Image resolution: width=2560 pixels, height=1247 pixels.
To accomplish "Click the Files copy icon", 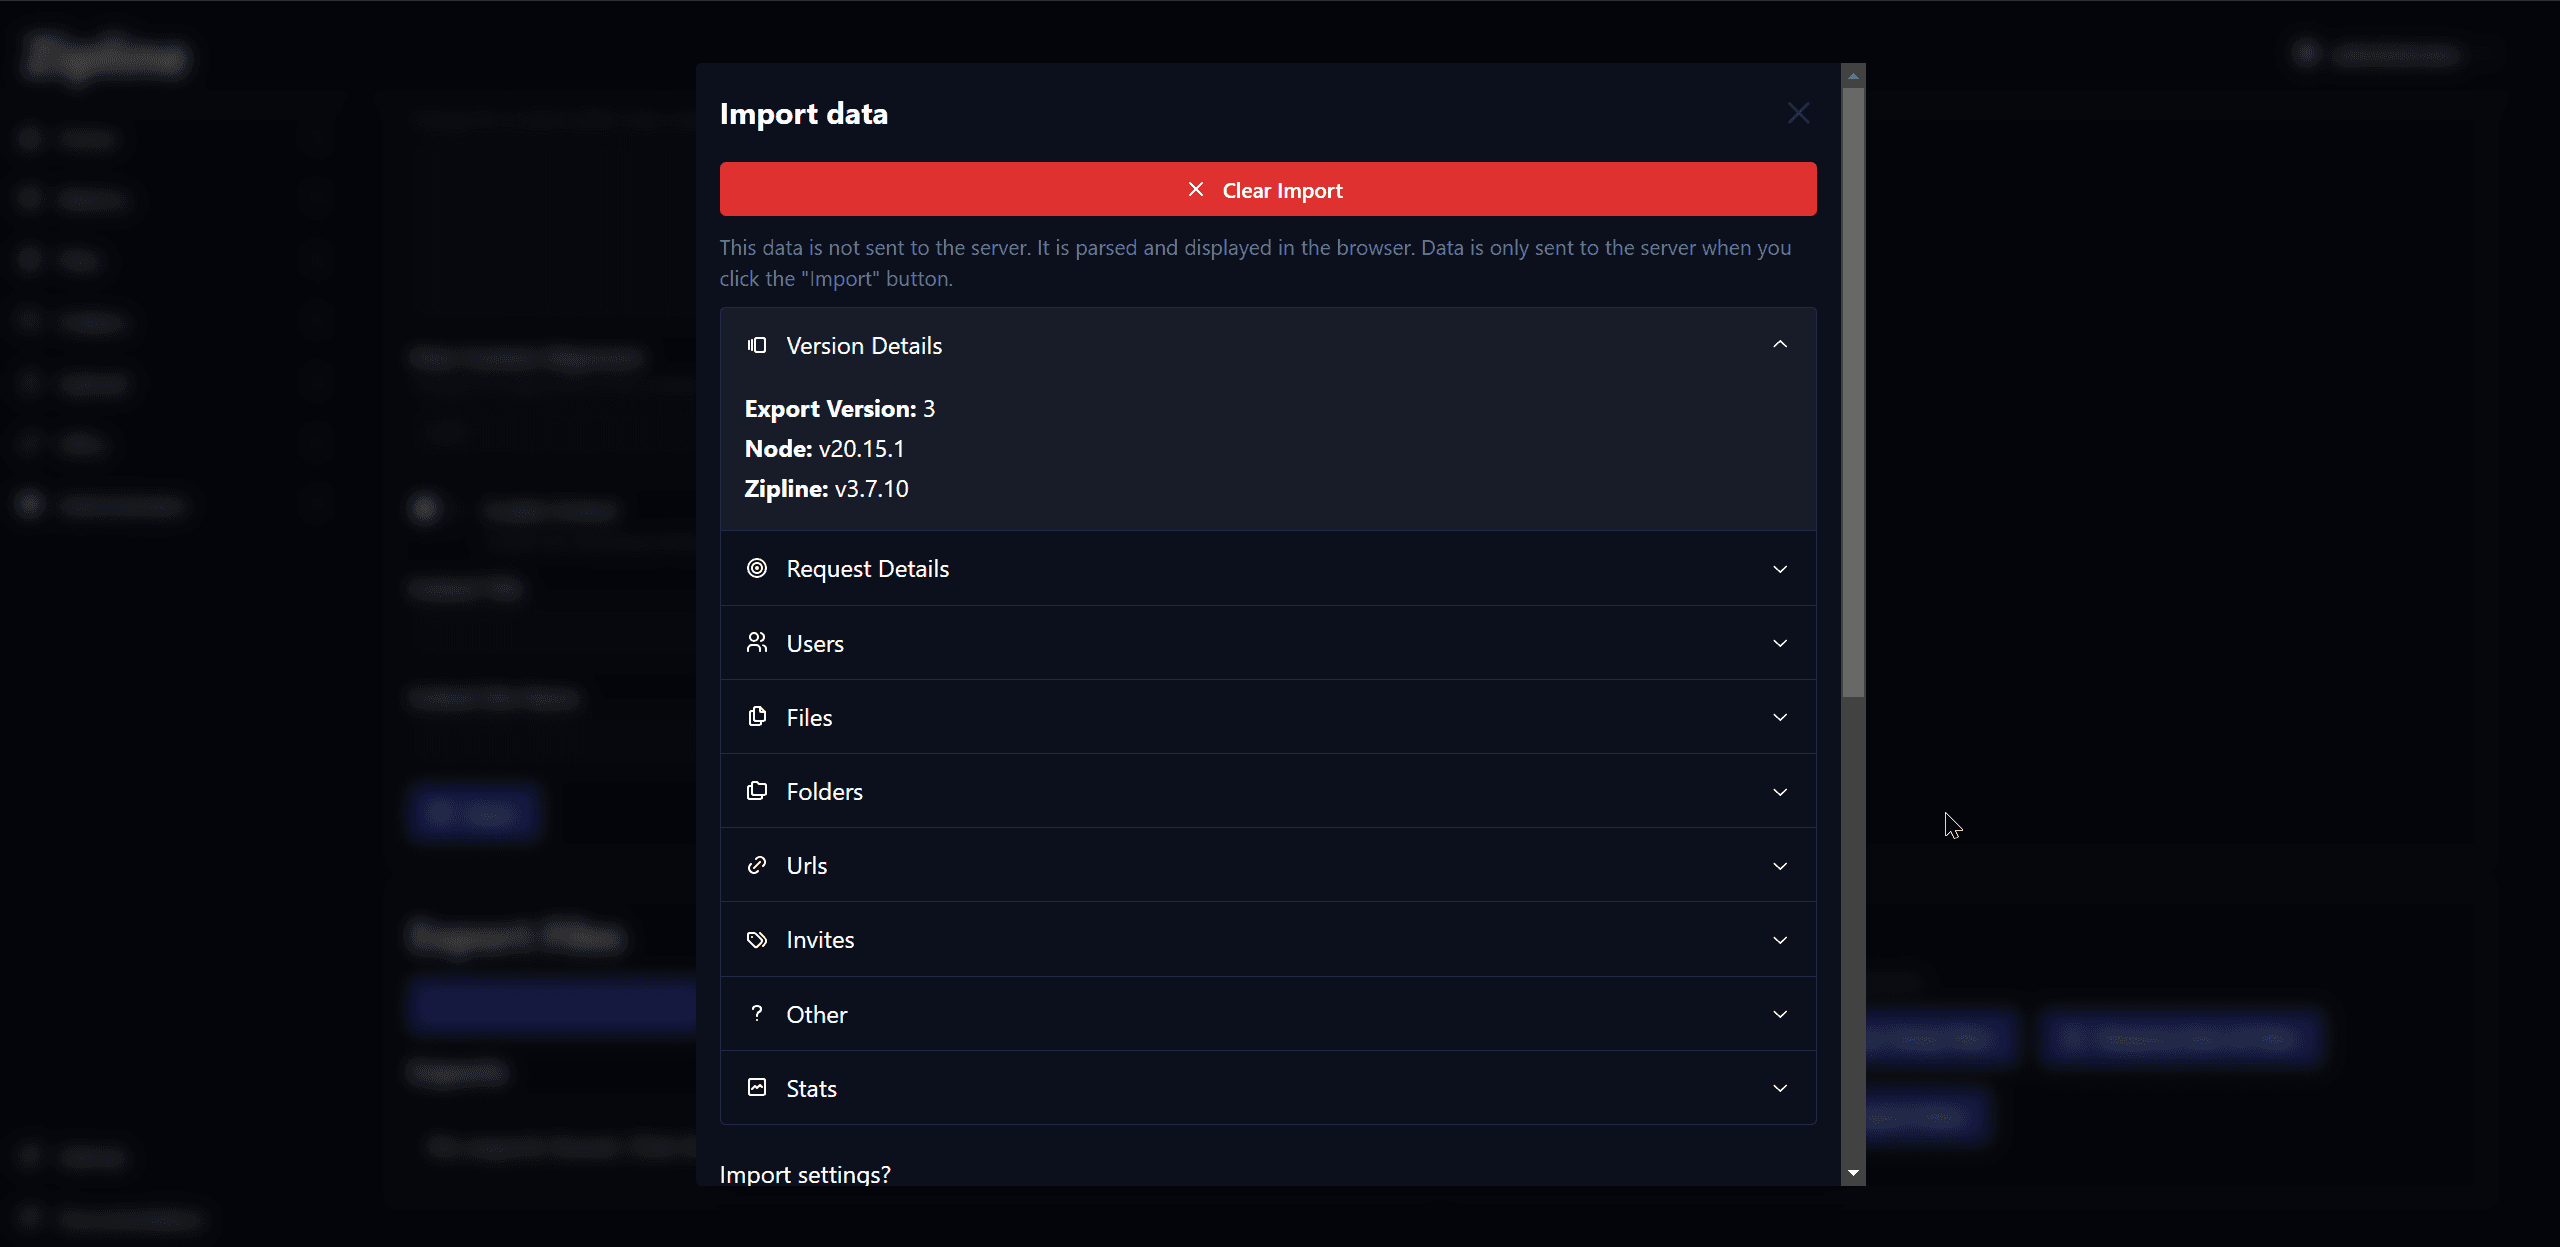I will (757, 716).
